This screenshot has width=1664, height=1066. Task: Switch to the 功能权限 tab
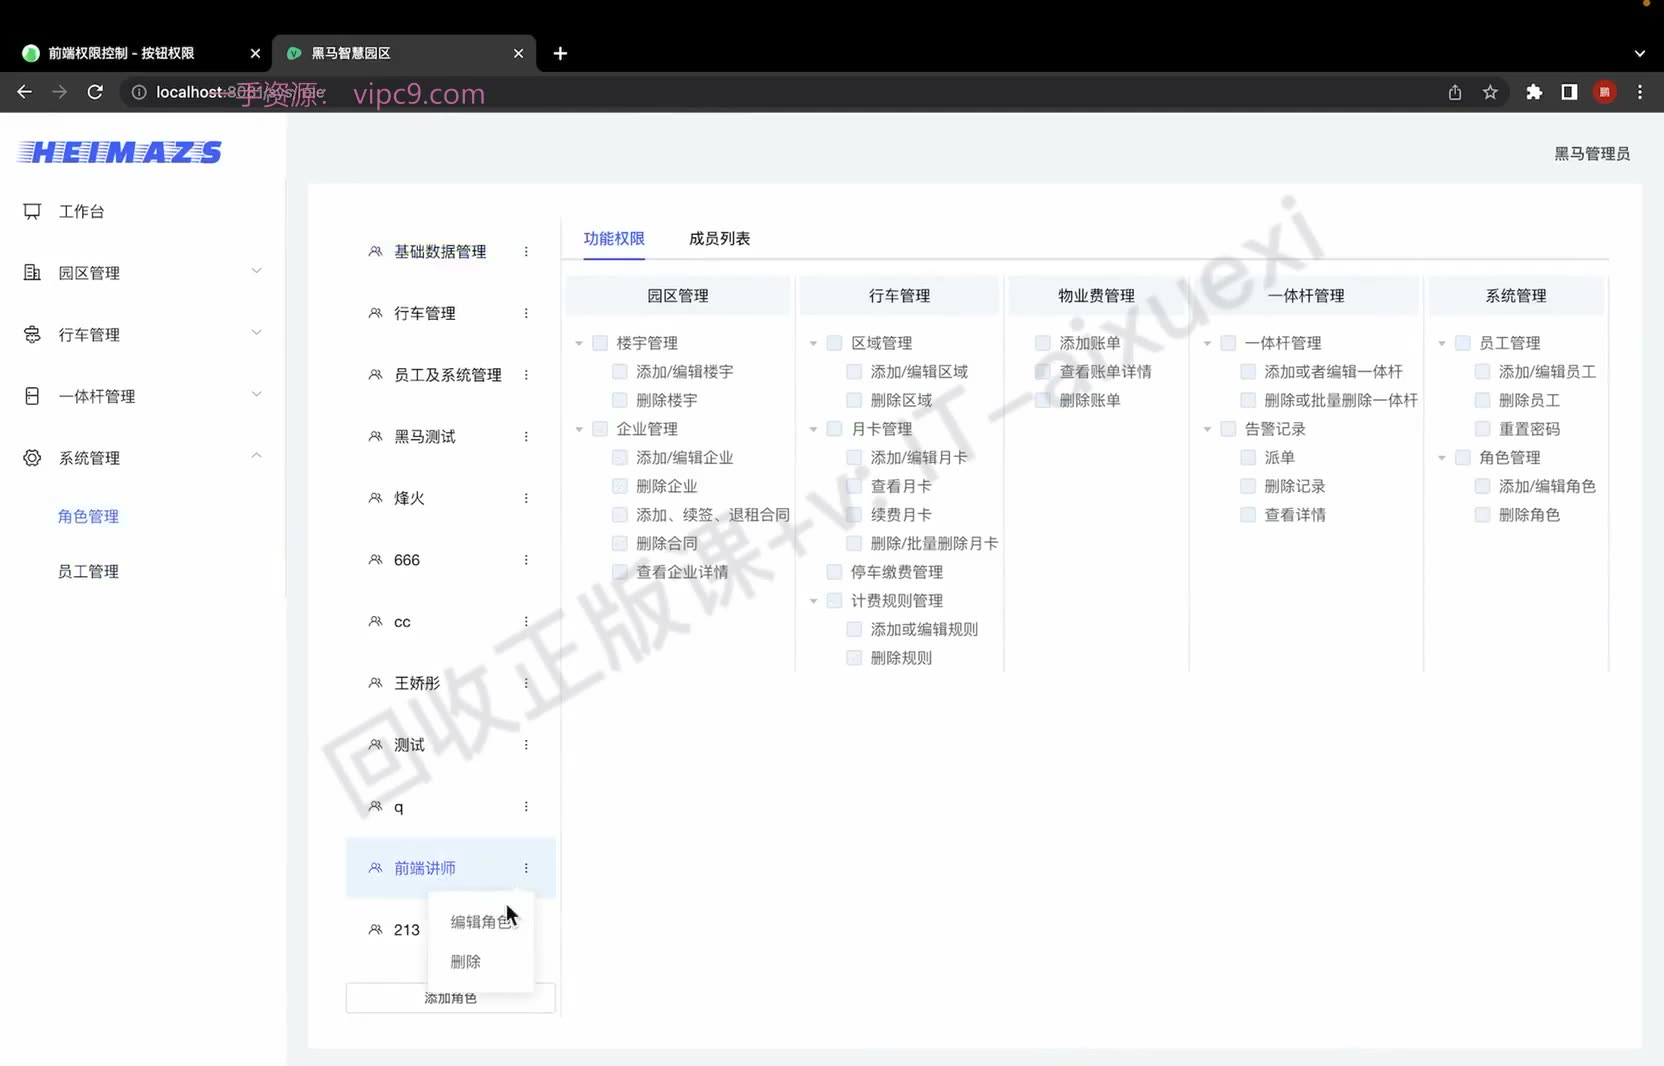point(614,238)
